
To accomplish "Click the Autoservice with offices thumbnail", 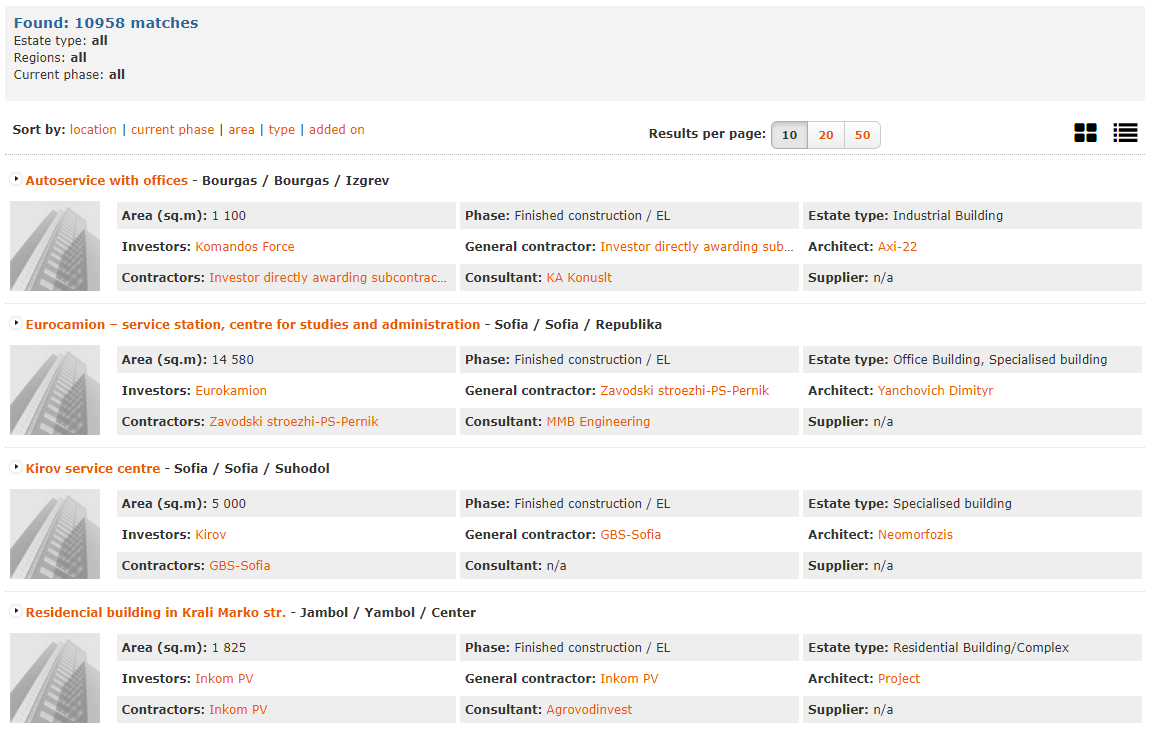I will click(x=55, y=246).
